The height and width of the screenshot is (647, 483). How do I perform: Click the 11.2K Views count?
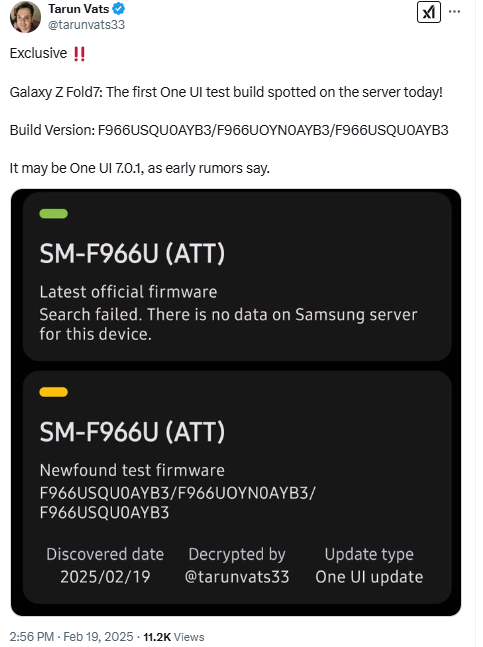coord(174,637)
